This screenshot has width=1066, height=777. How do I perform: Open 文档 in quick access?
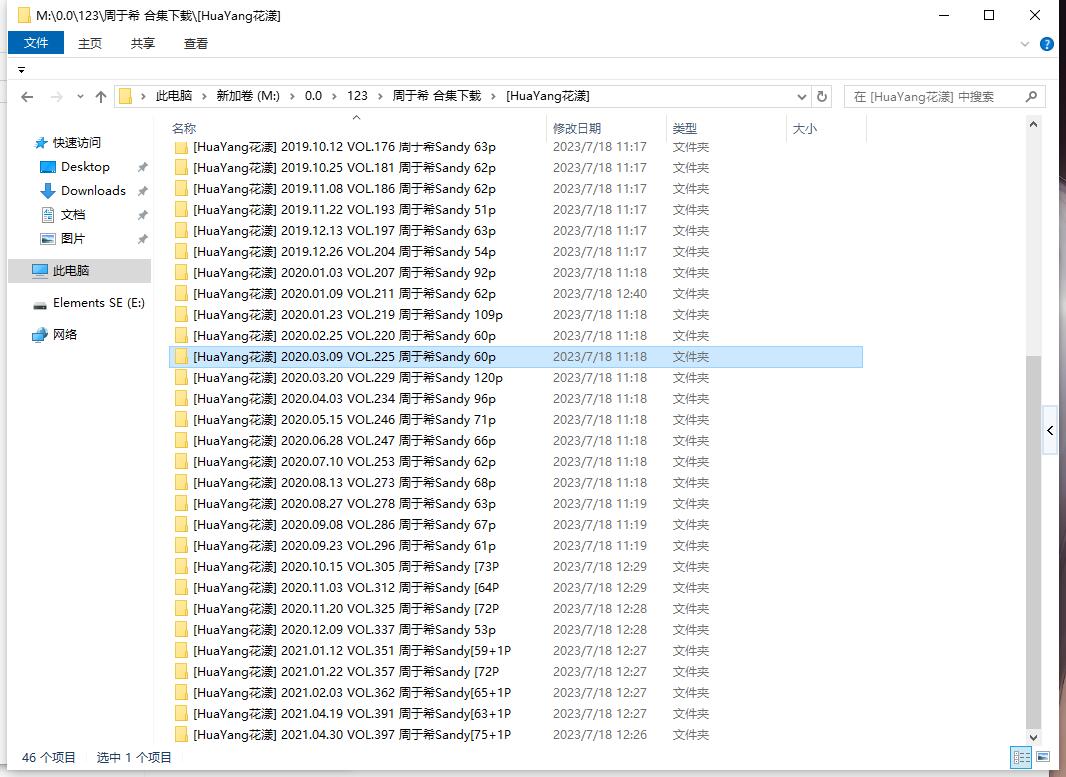point(73,215)
